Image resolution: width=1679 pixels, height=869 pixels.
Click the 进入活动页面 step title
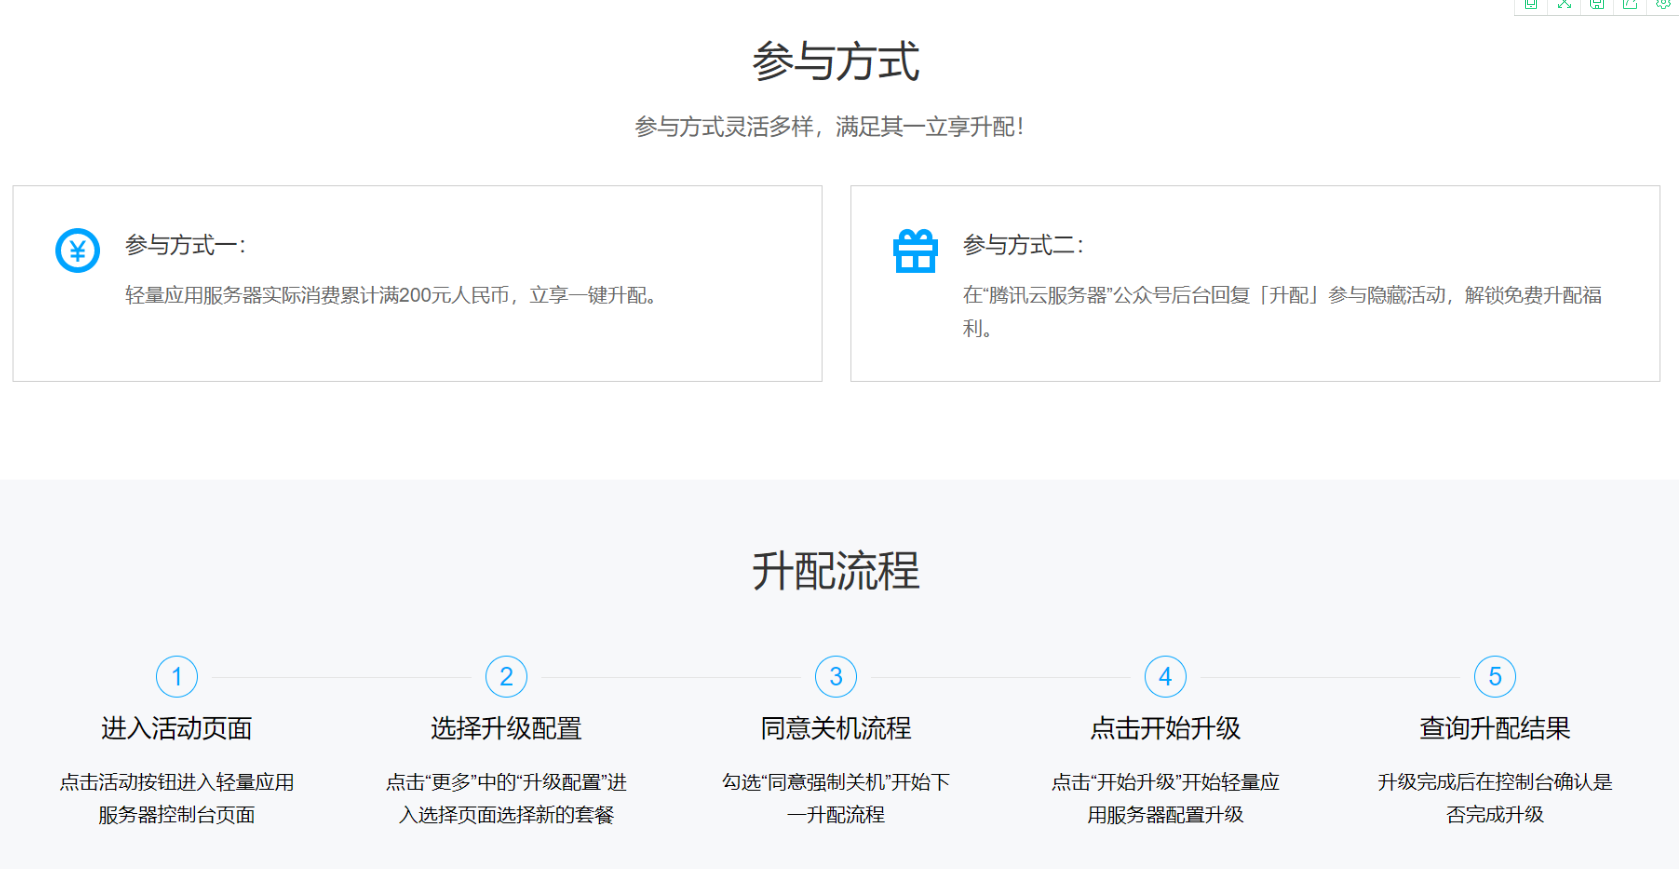(177, 728)
